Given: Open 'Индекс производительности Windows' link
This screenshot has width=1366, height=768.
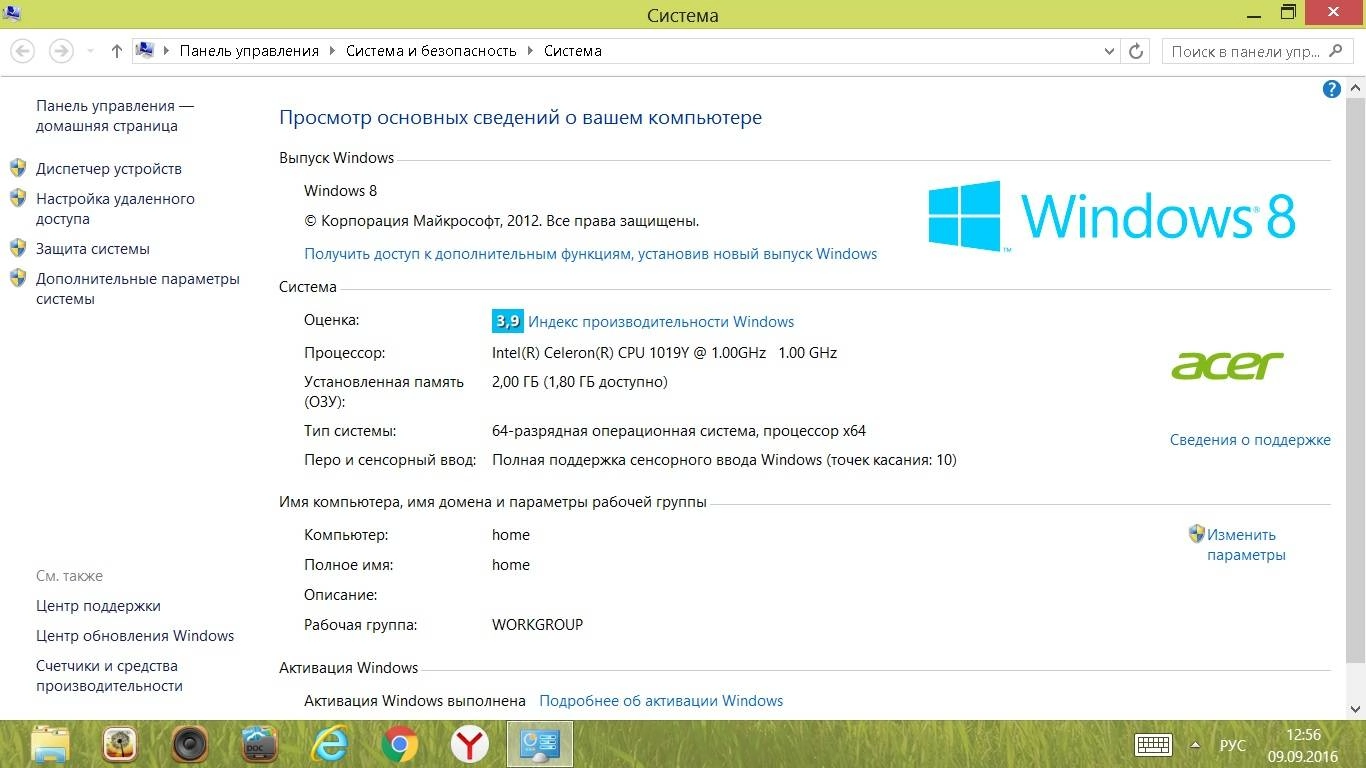Looking at the screenshot, I should pos(661,322).
